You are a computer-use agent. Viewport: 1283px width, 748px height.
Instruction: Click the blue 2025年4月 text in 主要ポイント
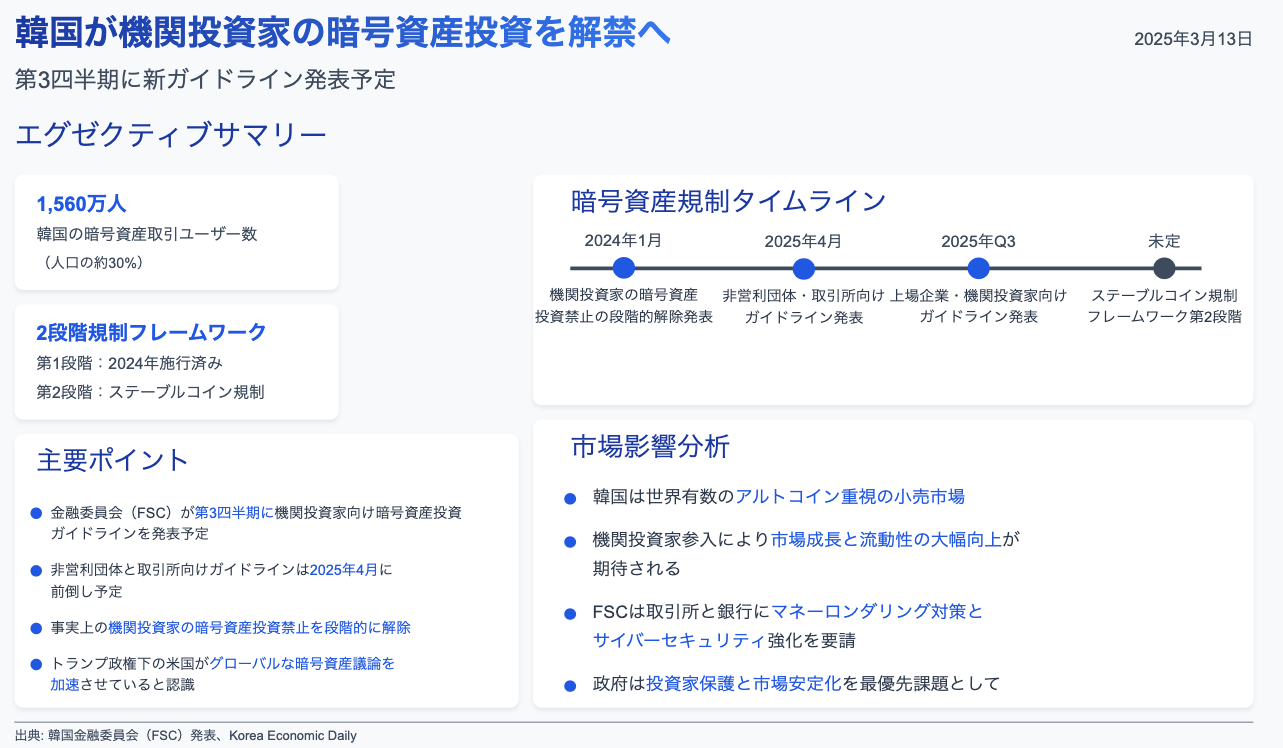[x=343, y=570]
